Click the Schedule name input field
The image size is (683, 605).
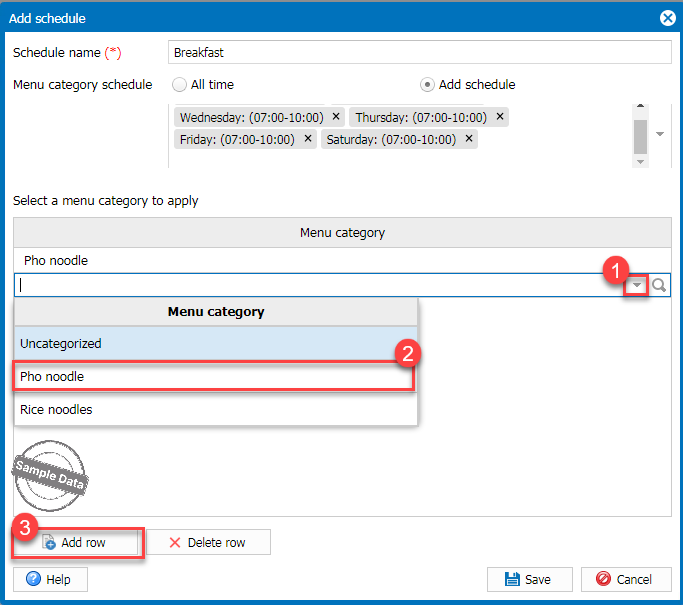point(419,52)
